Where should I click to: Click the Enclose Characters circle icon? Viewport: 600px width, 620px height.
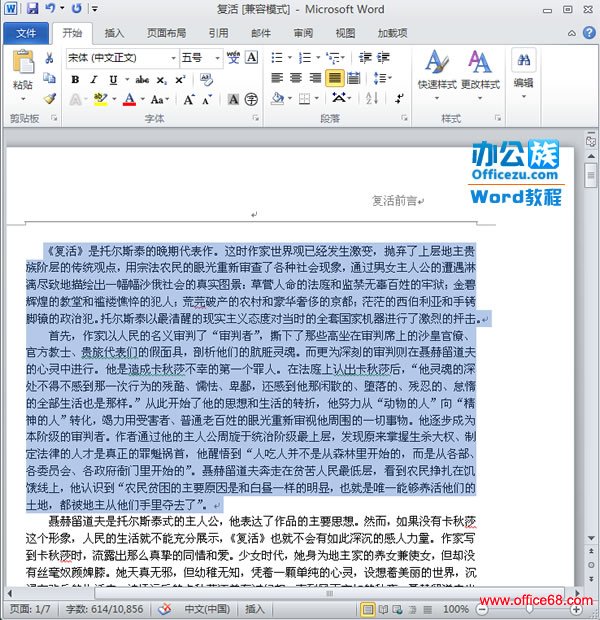tap(251, 99)
